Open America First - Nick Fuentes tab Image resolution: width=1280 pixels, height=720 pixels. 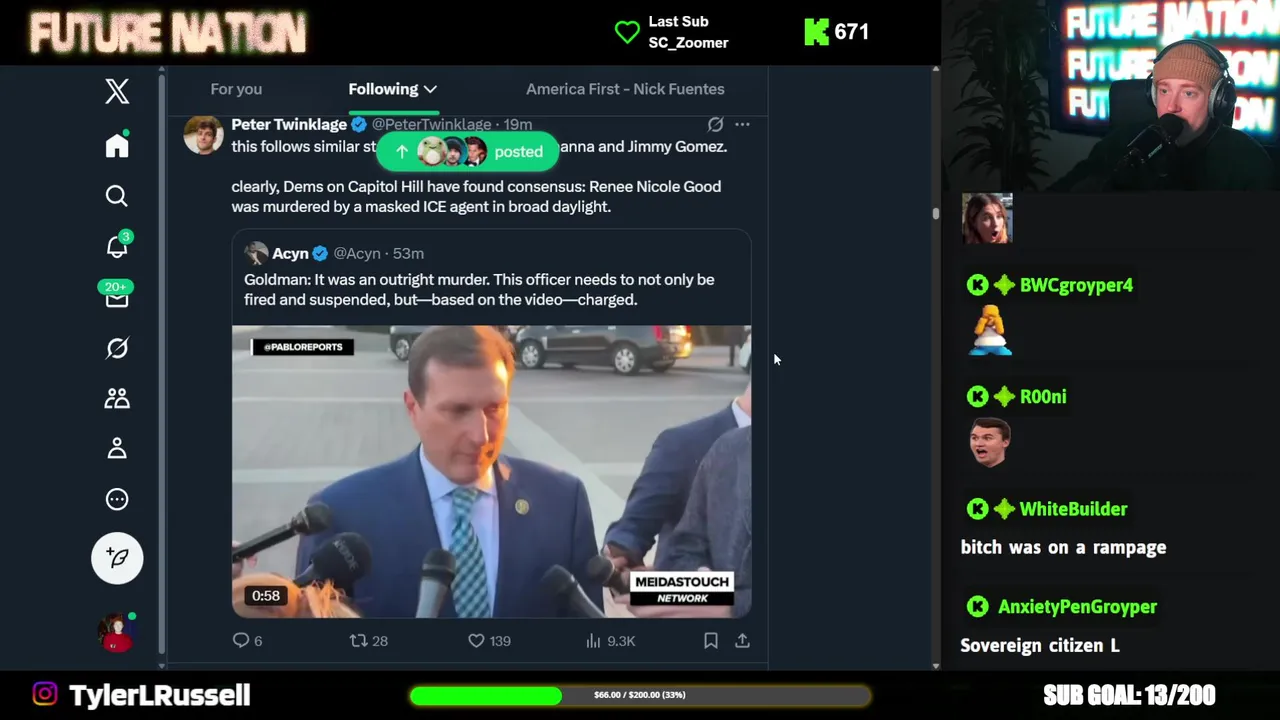tap(625, 89)
